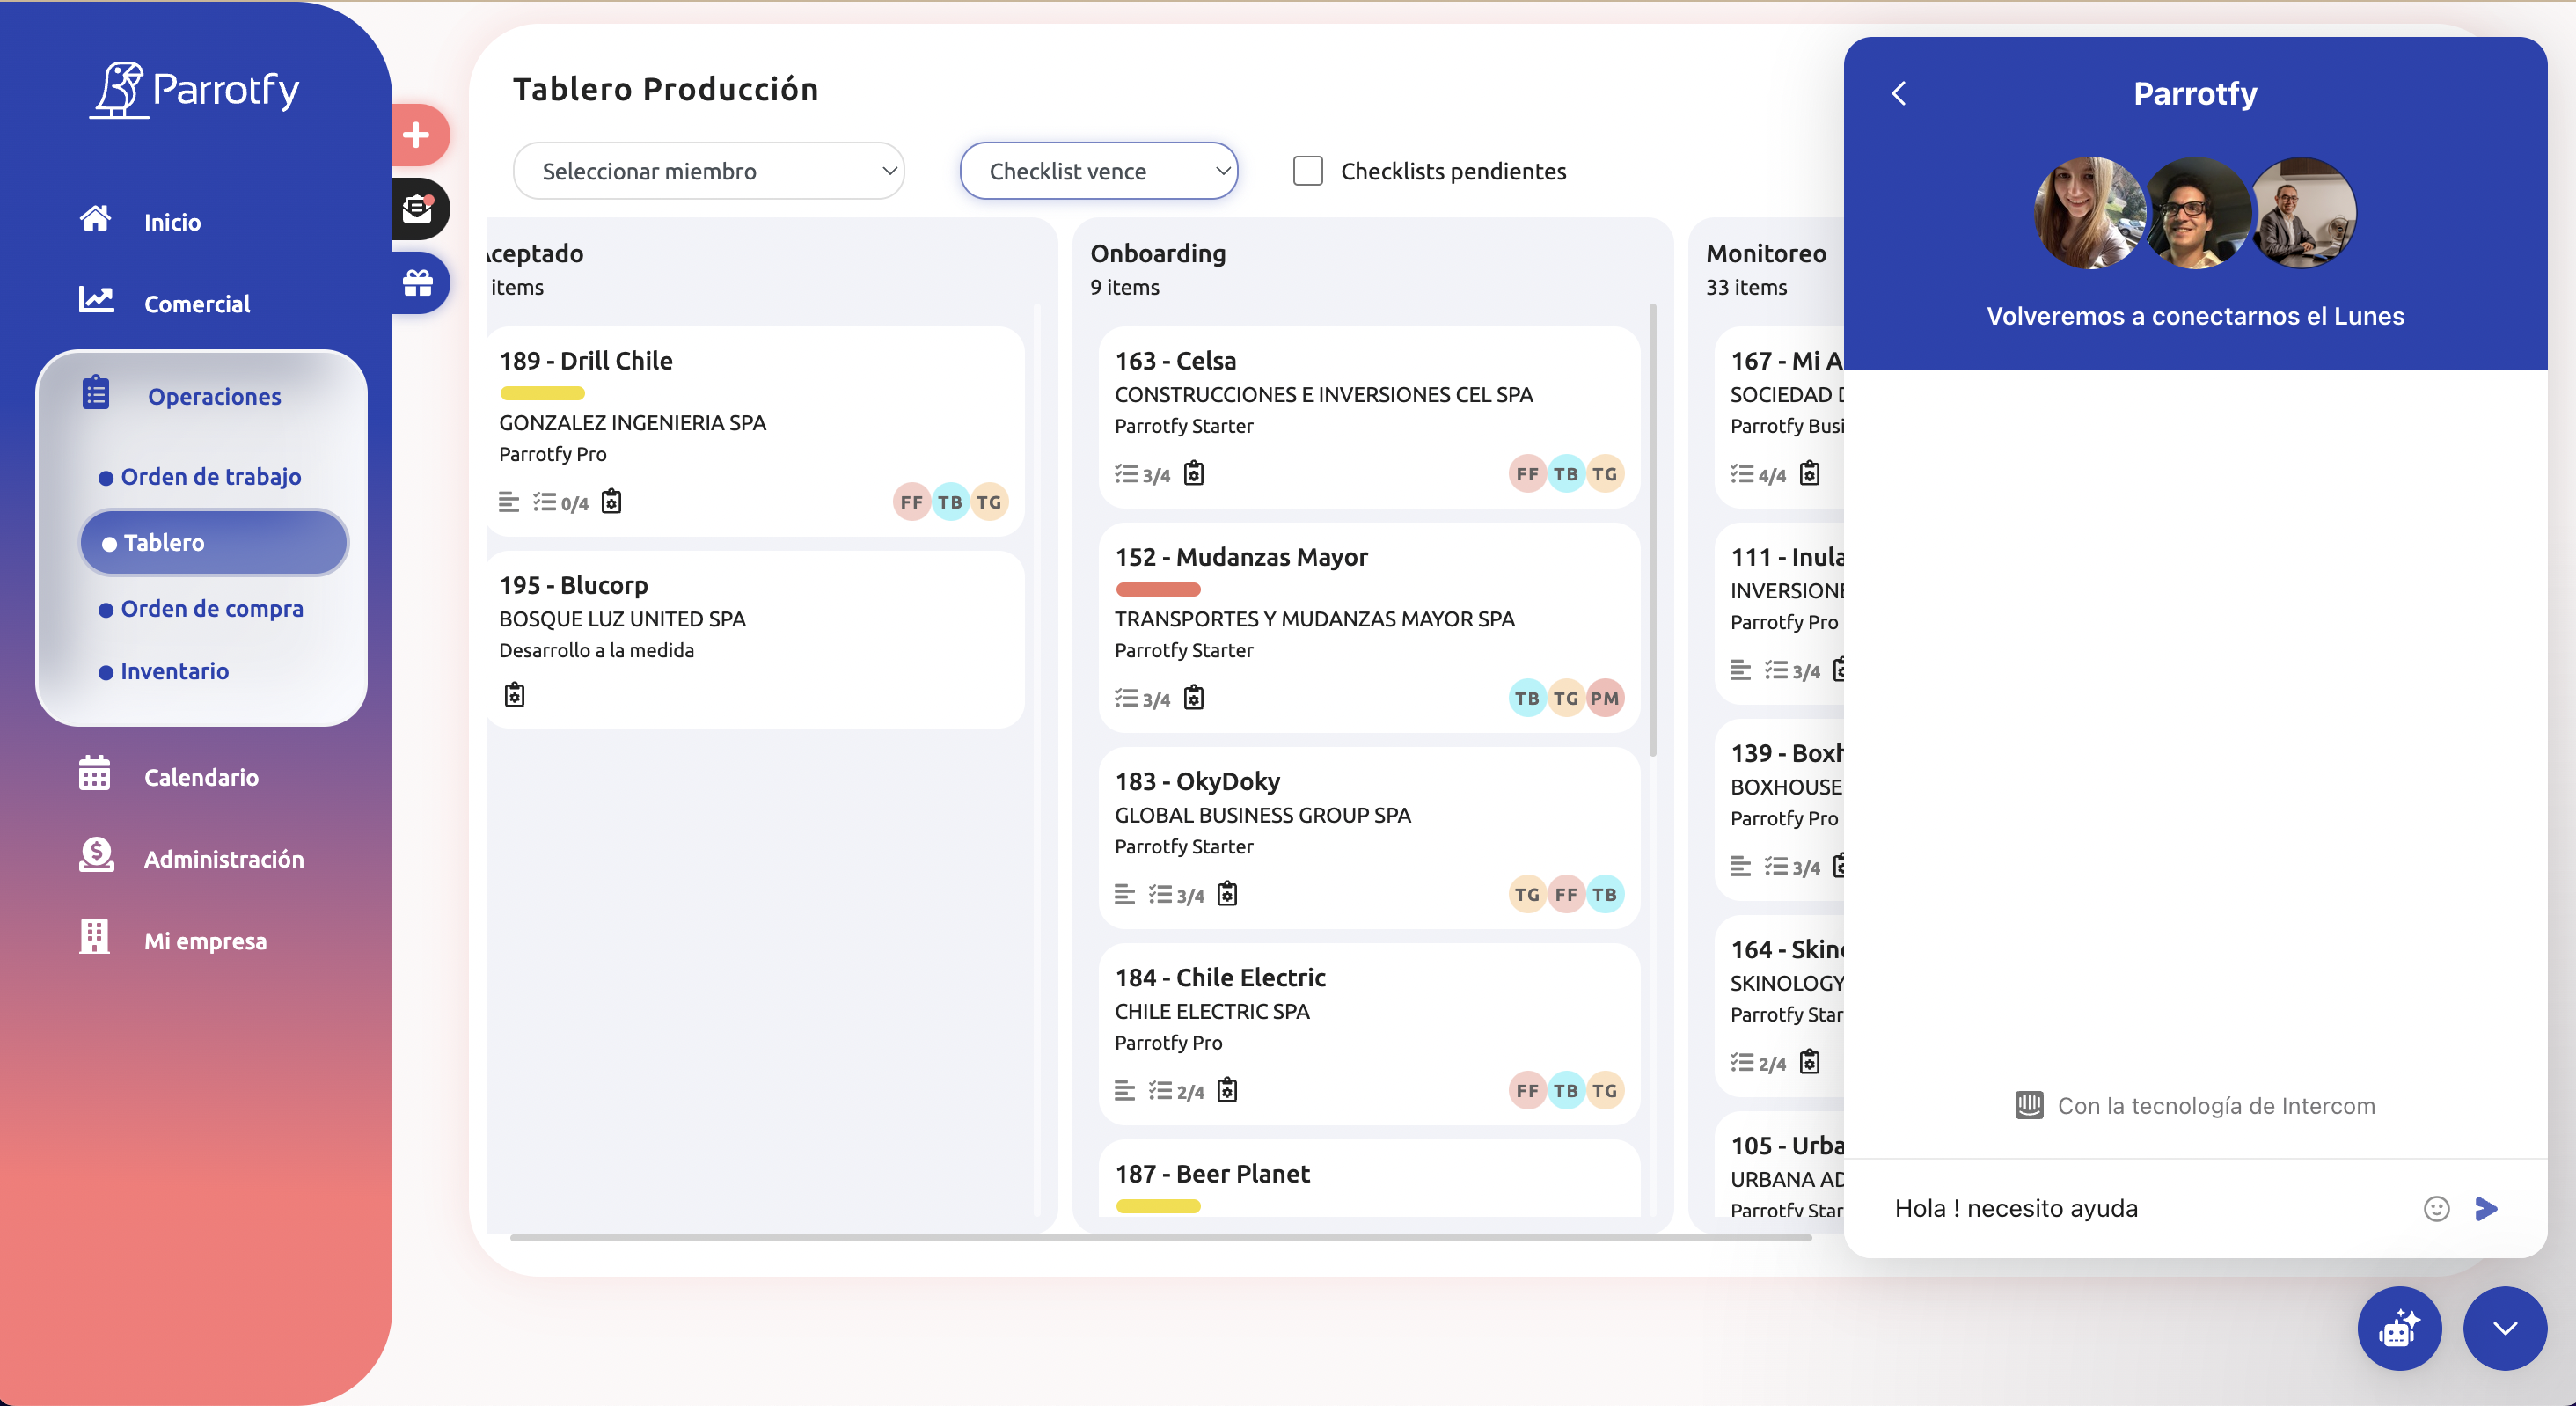This screenshot has height=1406, width=2576.
Task: Click 'GONZALEZ INGENIERIA SPA' text
Action: [632, 423]
